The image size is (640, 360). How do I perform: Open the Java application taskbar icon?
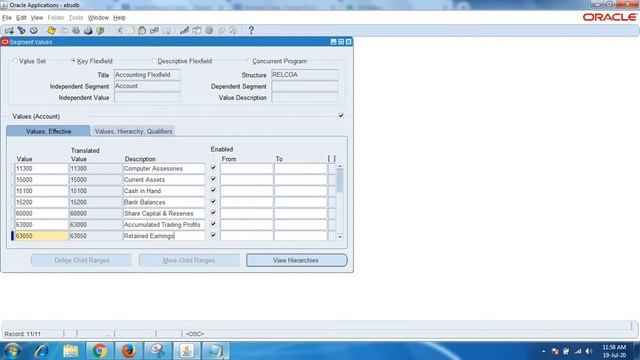pos(187,351)
